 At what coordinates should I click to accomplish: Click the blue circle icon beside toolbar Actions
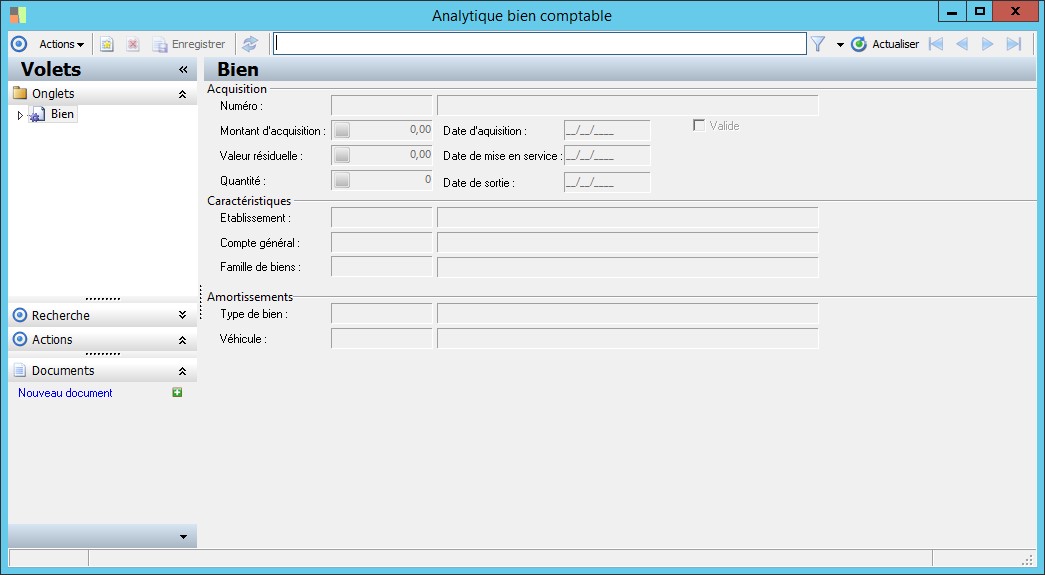coord(19,44)
